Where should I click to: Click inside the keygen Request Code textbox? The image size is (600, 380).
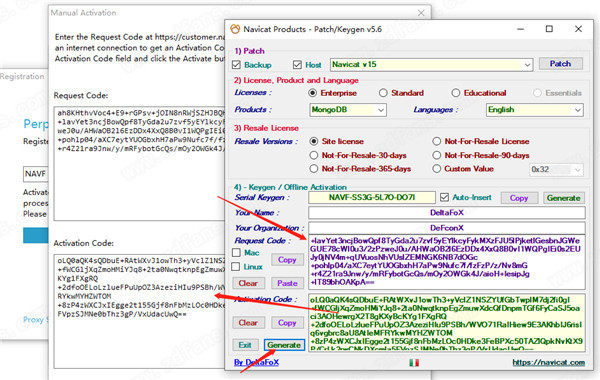tap(447, 262)
